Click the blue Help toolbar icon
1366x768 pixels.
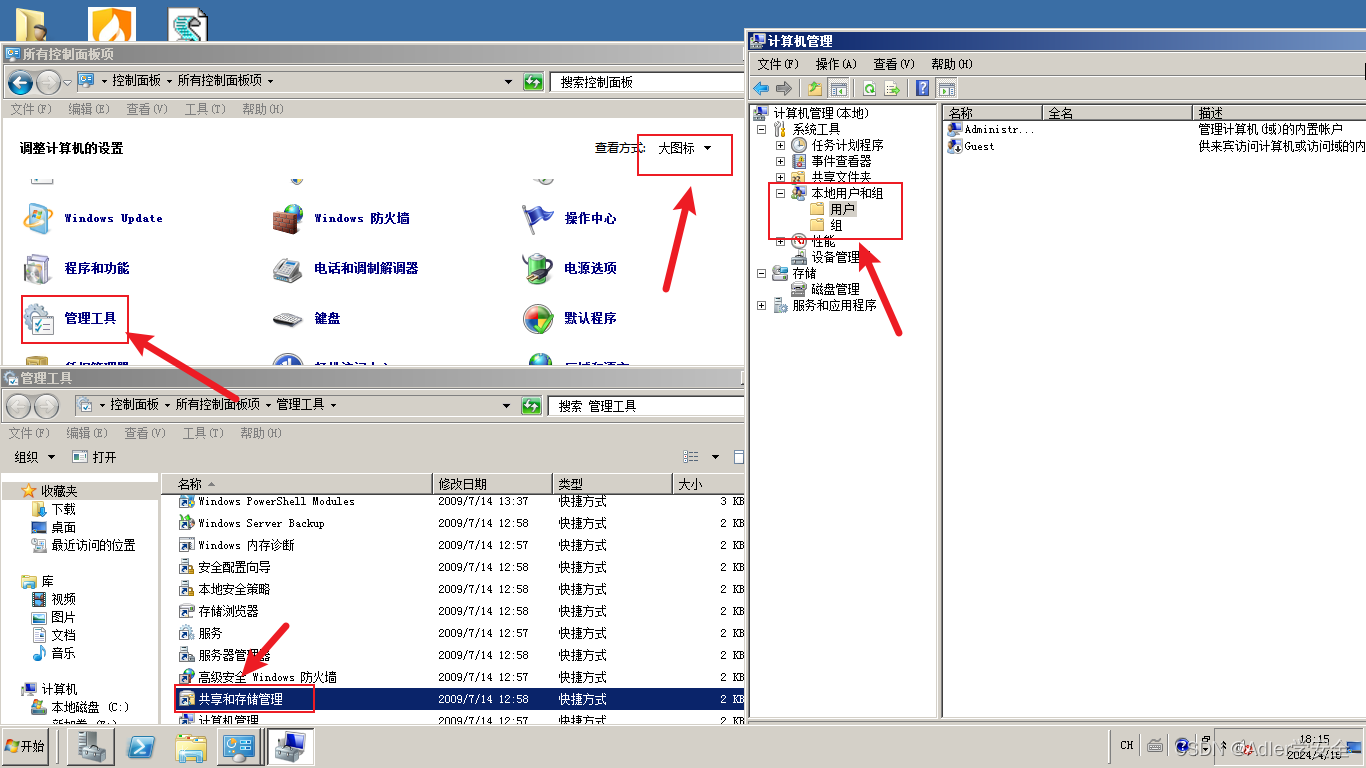[923, 88]
